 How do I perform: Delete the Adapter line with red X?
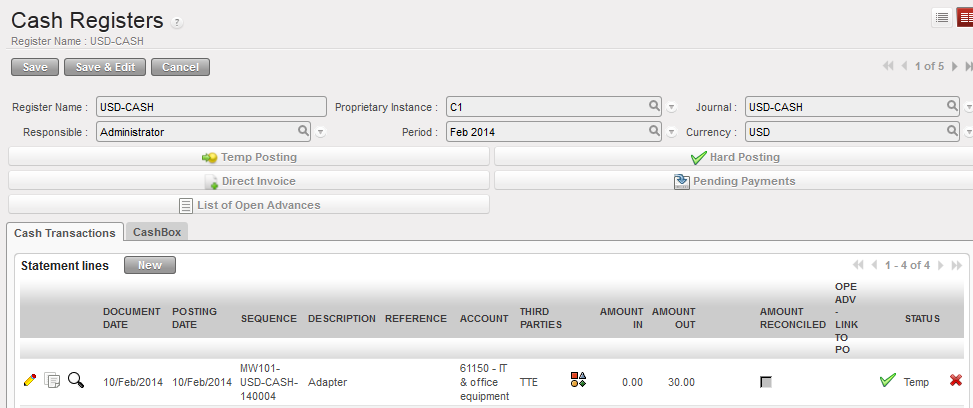[955, 381]
